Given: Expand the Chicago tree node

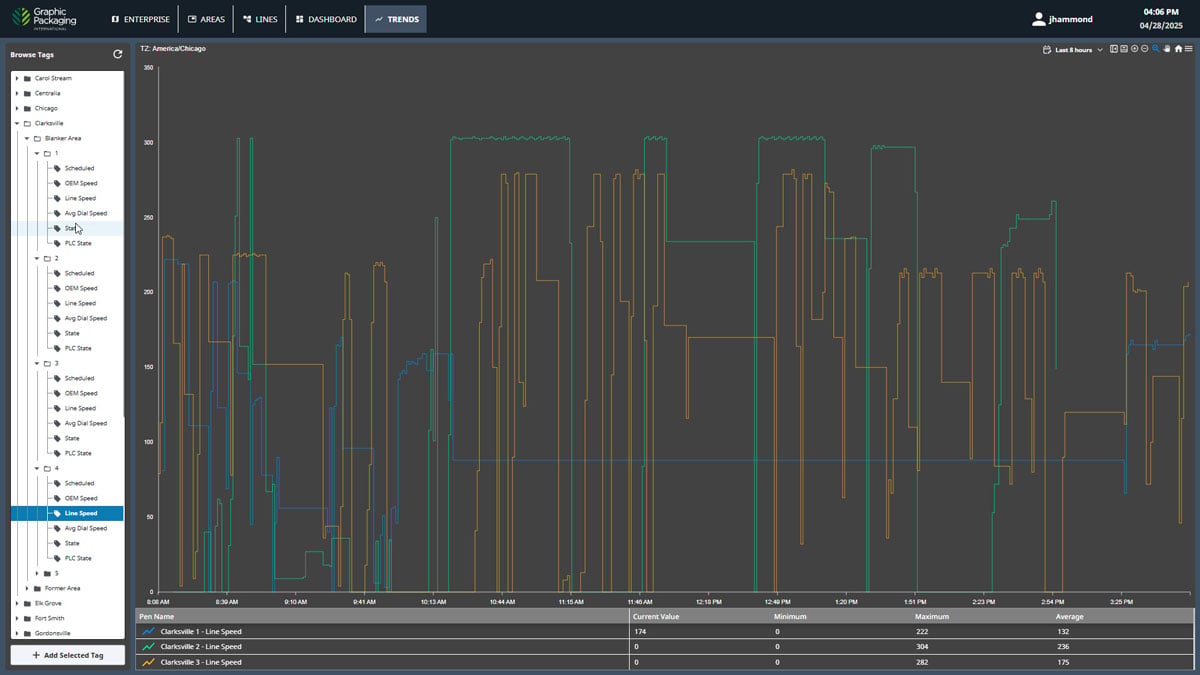Looking at the screenshot, I should (x=17, y=108).
